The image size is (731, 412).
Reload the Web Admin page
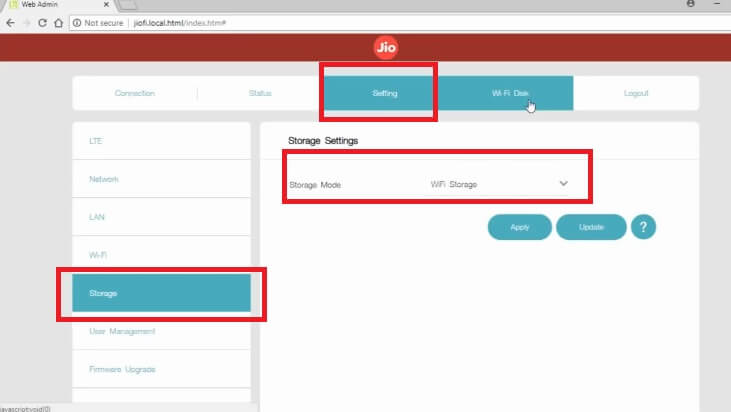click(43, 22)
